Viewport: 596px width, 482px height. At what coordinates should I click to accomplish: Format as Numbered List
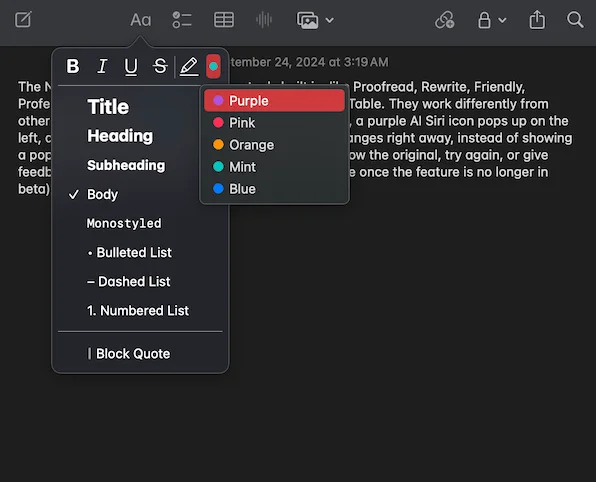tap(138, 311)
